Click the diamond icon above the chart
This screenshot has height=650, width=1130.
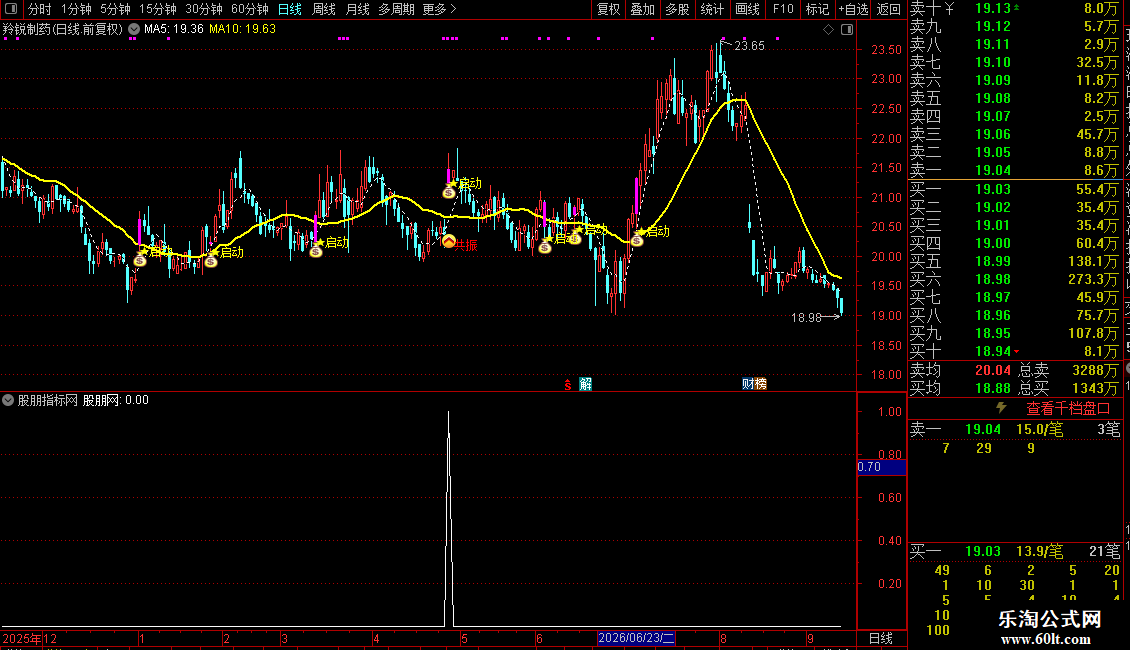[x=829, y=30]
